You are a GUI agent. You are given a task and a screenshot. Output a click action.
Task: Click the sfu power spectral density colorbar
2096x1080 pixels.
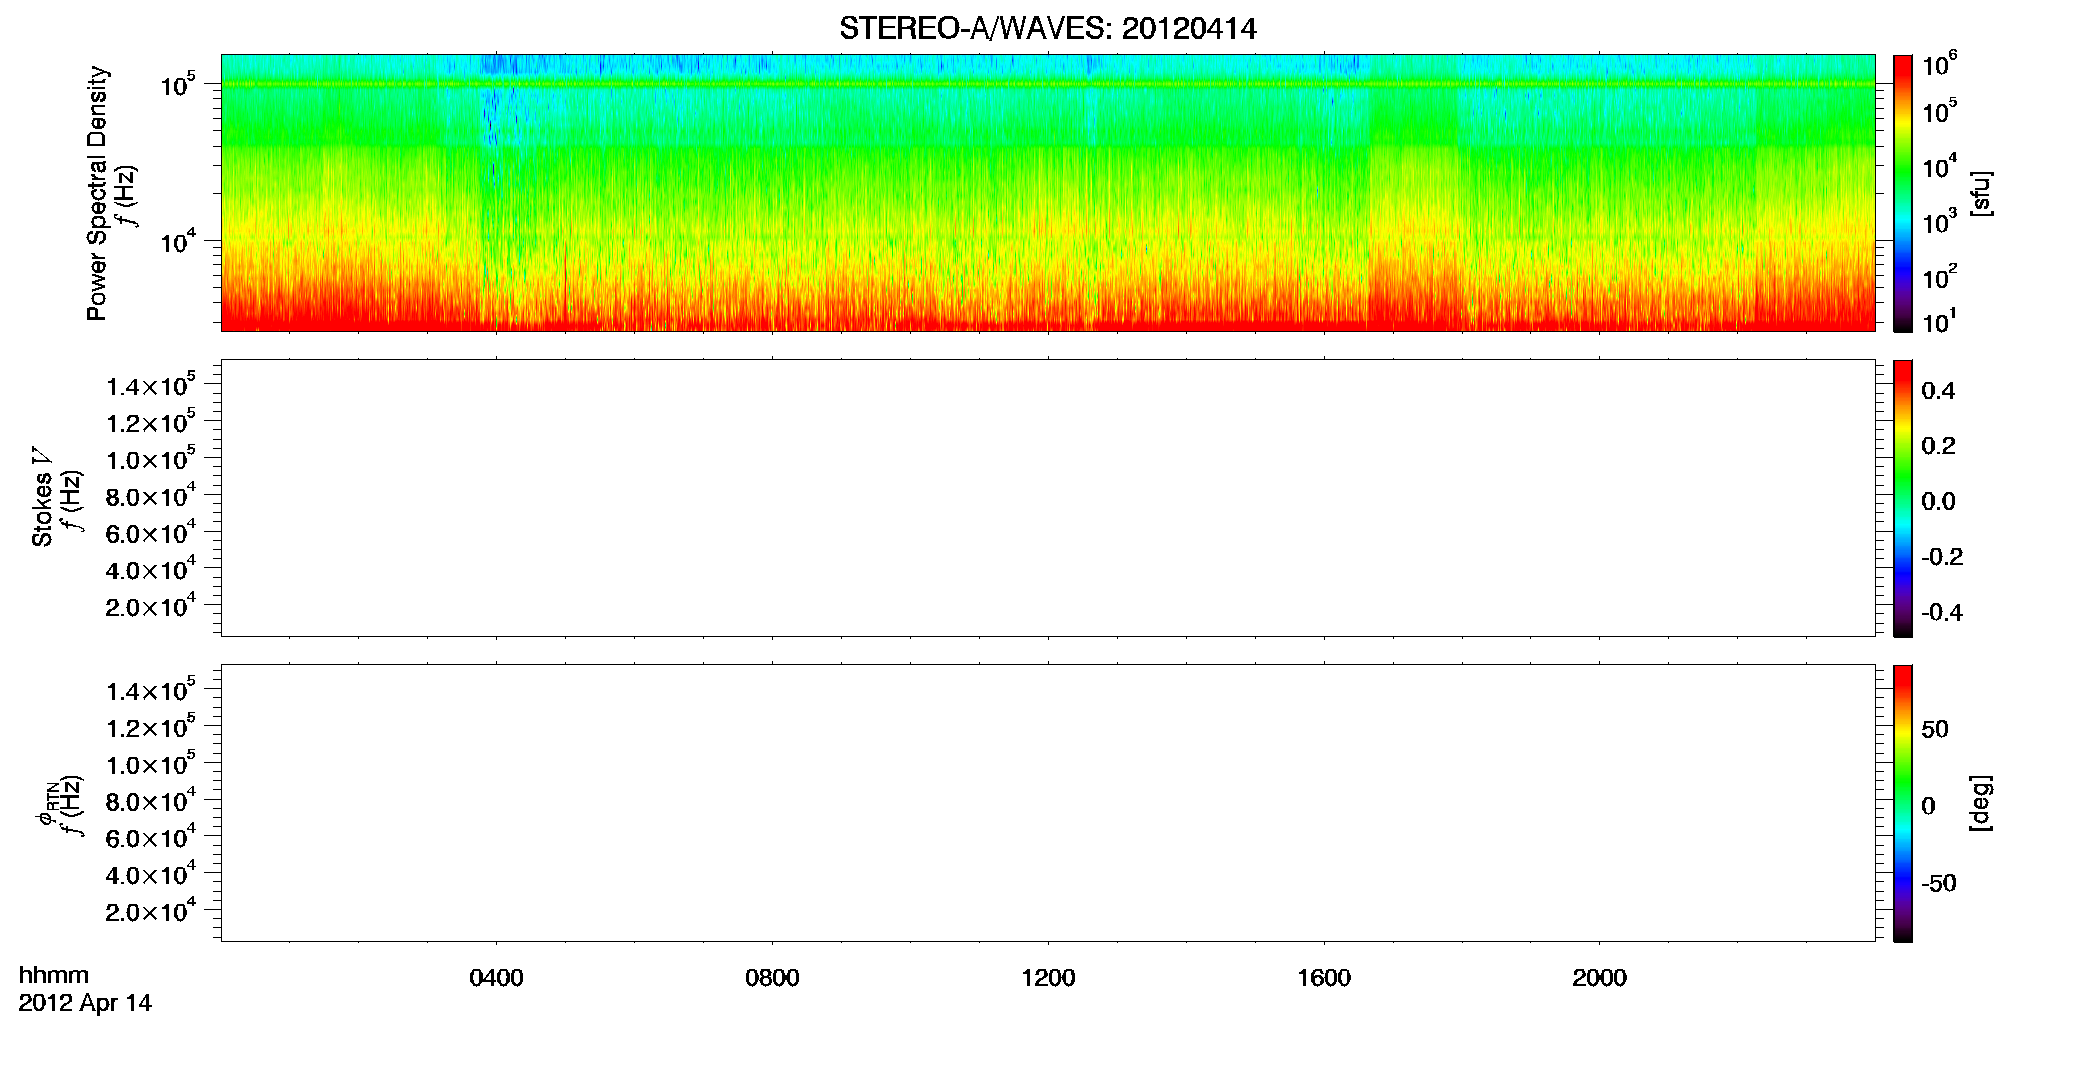point(1903,193)
